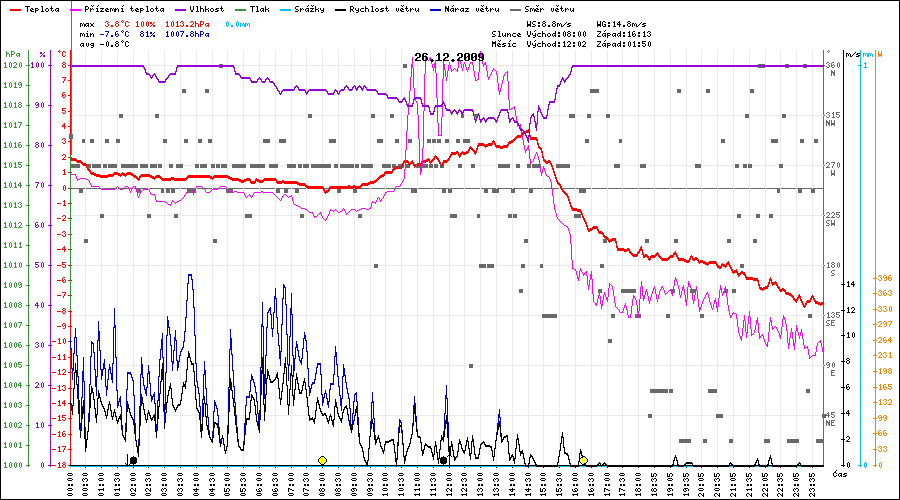Click the moonrise black marker near 12:02
The image size is (900, 500).
pyautogui.click(x=443, y=460)
